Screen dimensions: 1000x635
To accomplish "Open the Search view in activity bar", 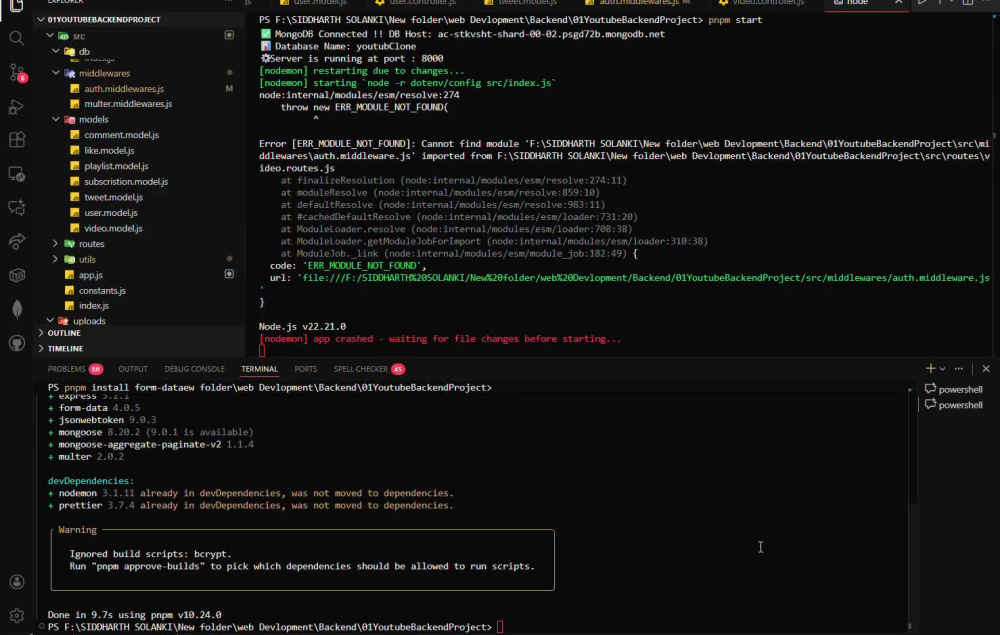I will [x=17, y=38].
